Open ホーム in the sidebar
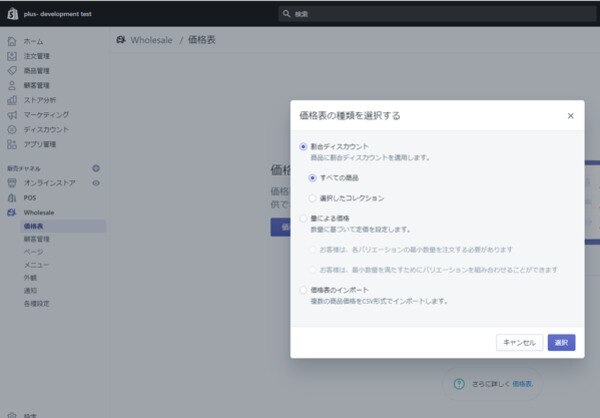Image resolution: width=600 pixels, height=418 pixels. tap(33, 41)
